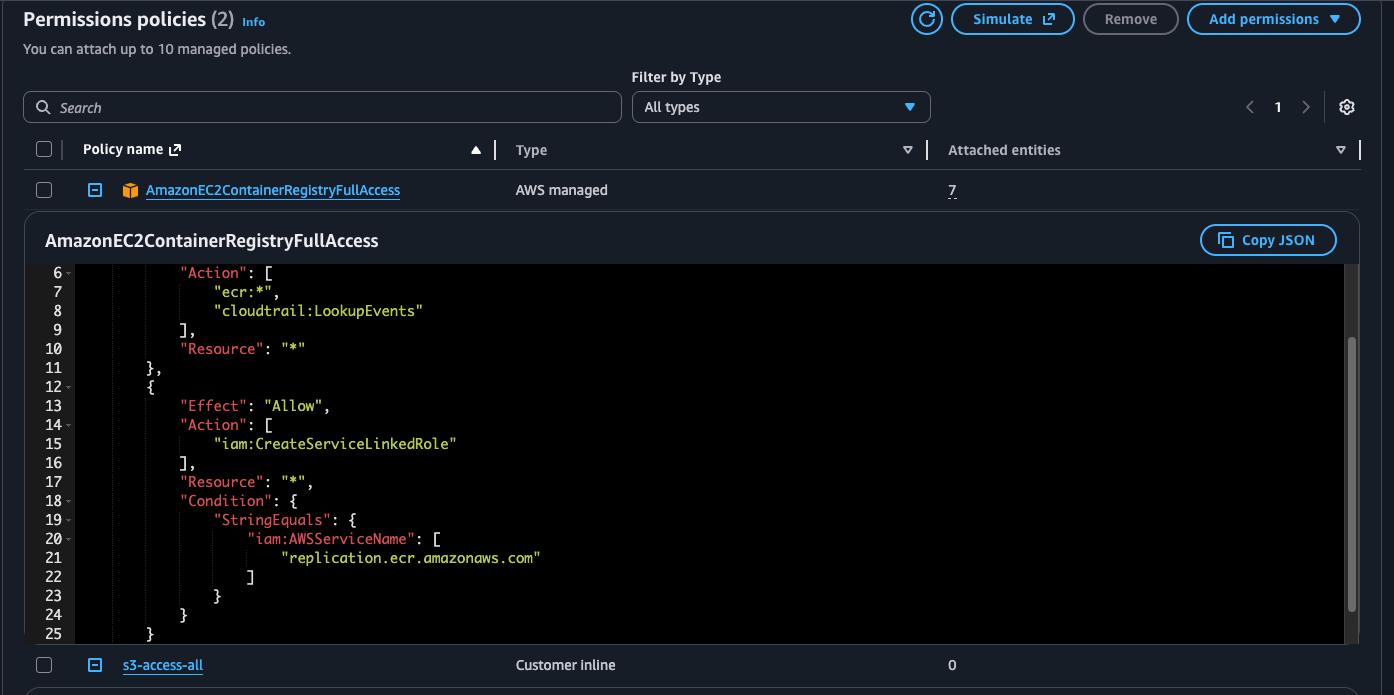
Task: Expand the s3-access-all policy row
Action: click(95, 665)
